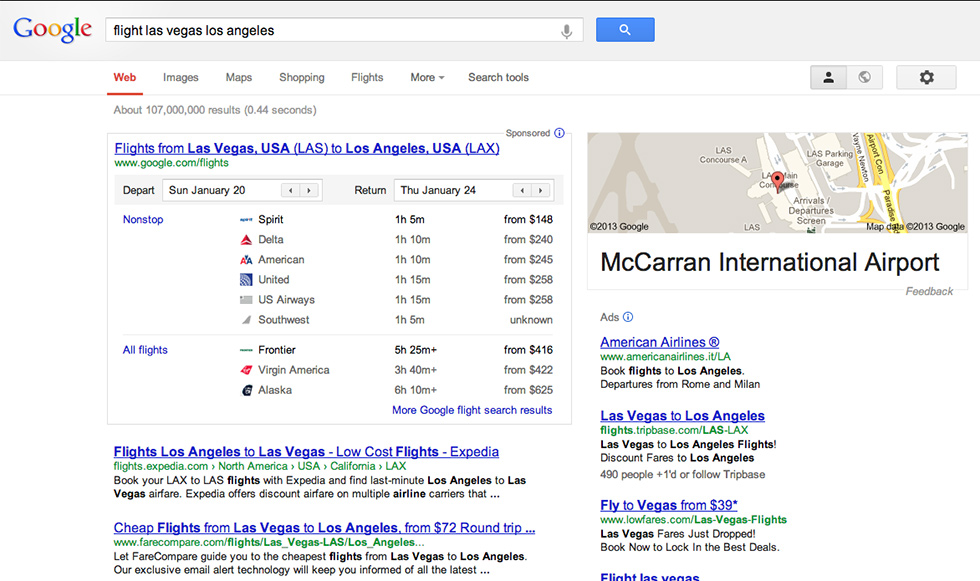This screenshot has height=581, width=980.
Task: Click the Spirit airline logo icon
Action: coord(246,220)
